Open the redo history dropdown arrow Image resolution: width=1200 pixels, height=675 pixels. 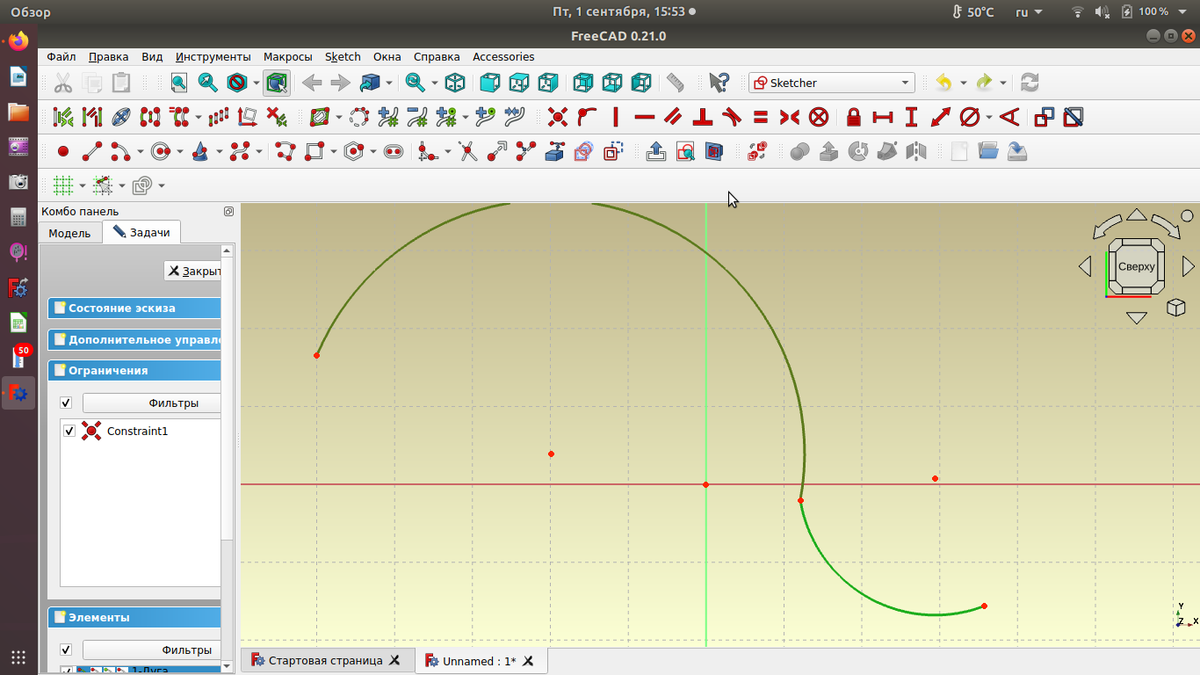tap(1003, 83)
